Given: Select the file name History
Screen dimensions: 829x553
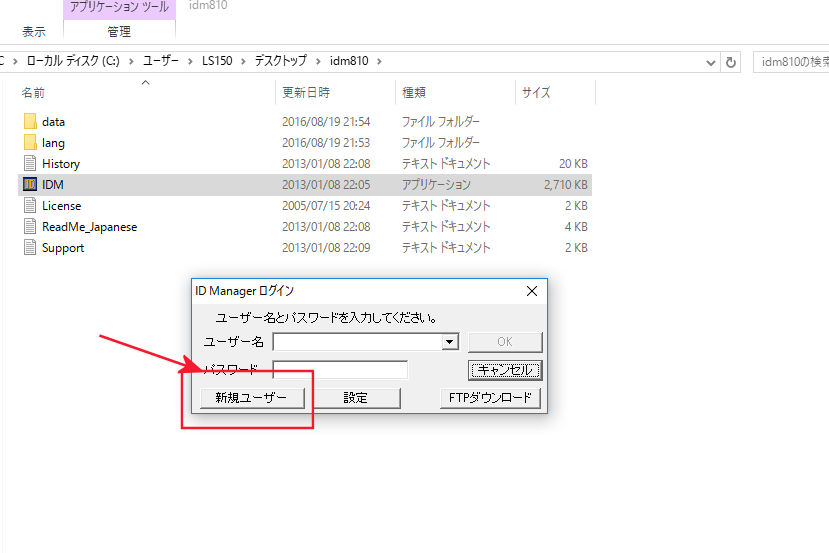Looking at the screenshot, I should [x=61, y=164].
